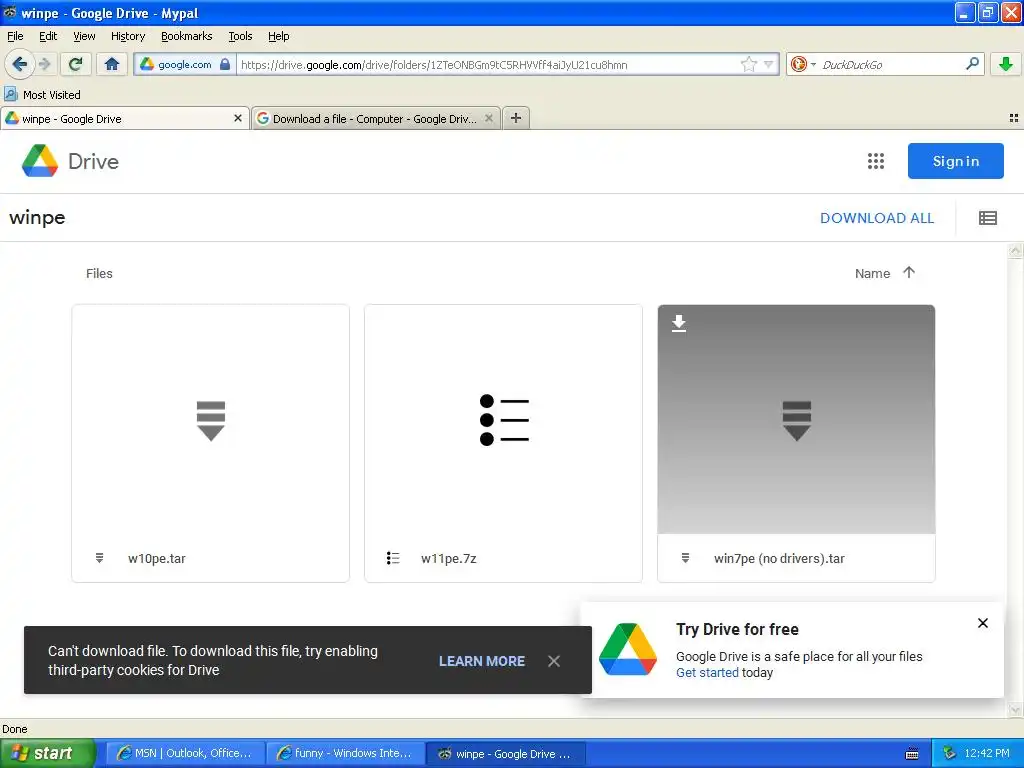Click the winpe - Google Drive taskbar button
This screenshot has width=1024, height=768.
(505, 754)
